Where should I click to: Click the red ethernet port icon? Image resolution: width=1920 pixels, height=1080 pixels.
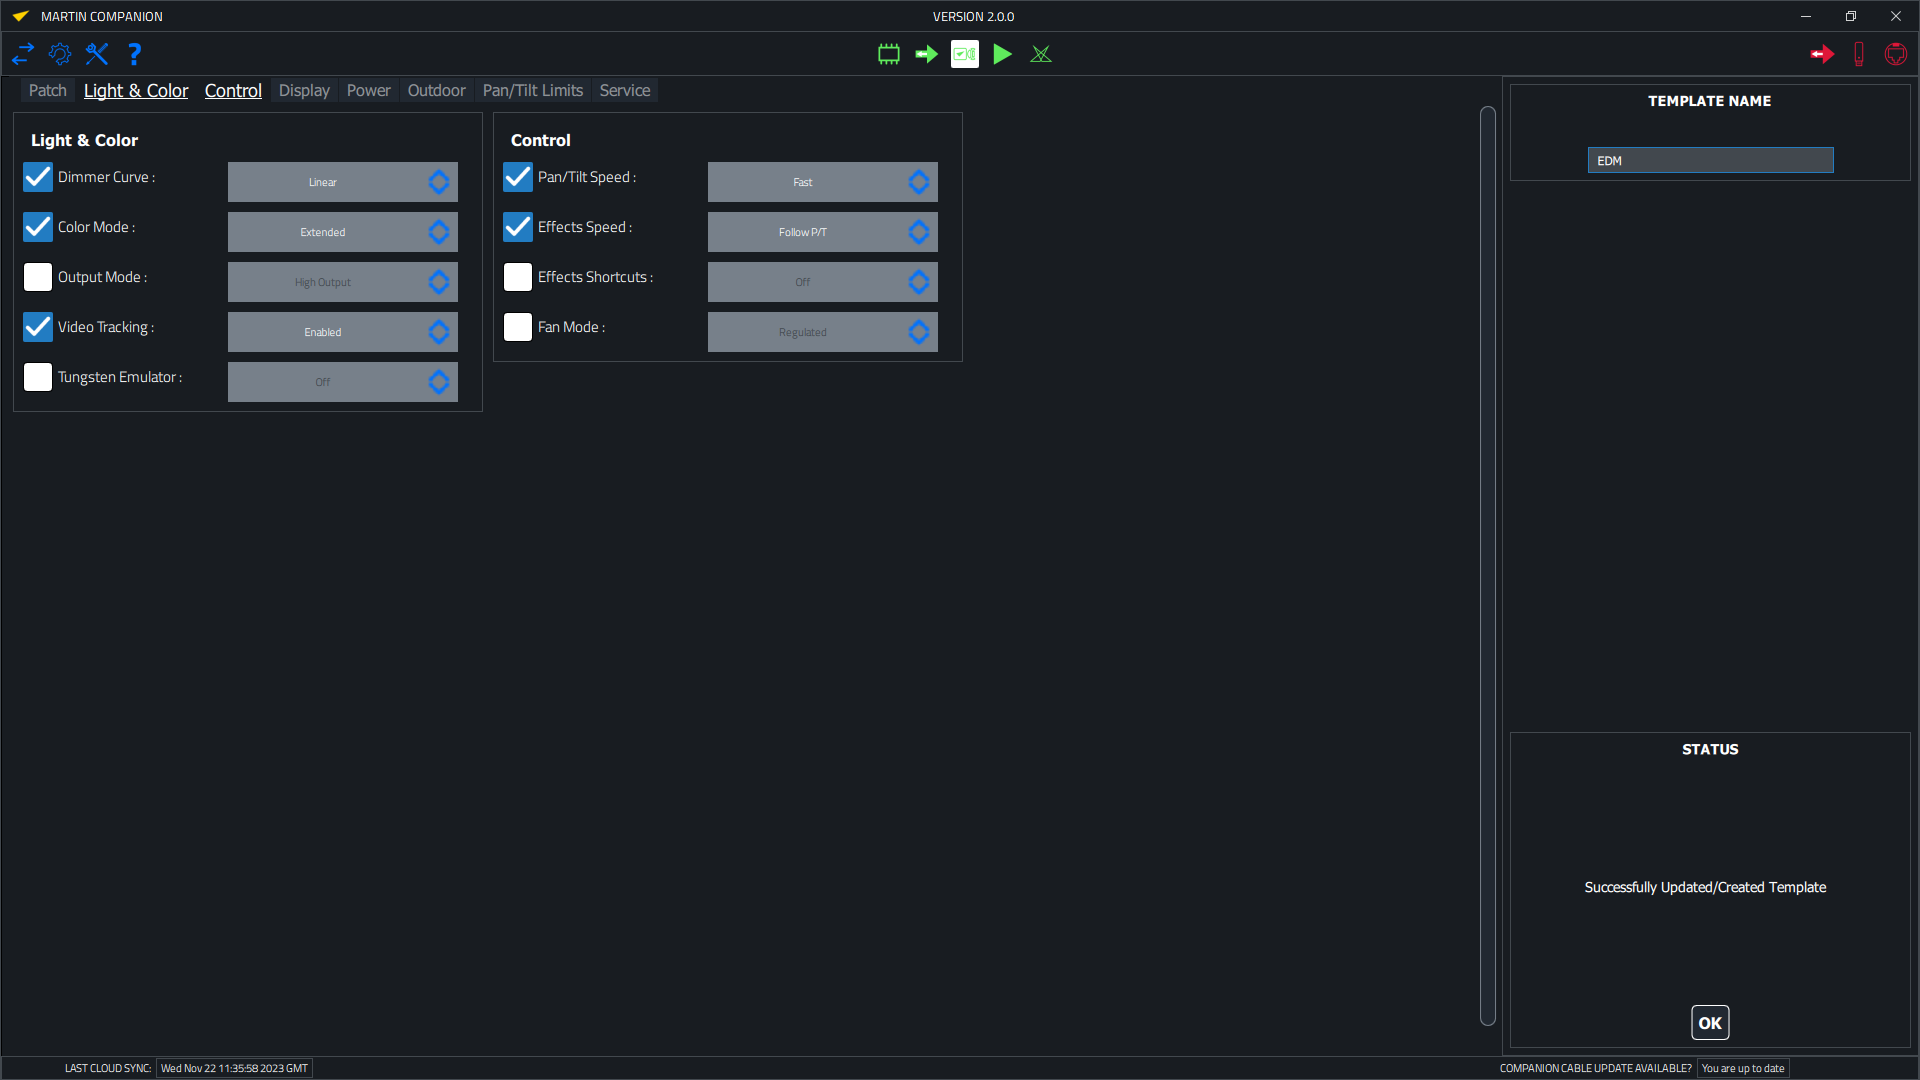point(1895,54)
